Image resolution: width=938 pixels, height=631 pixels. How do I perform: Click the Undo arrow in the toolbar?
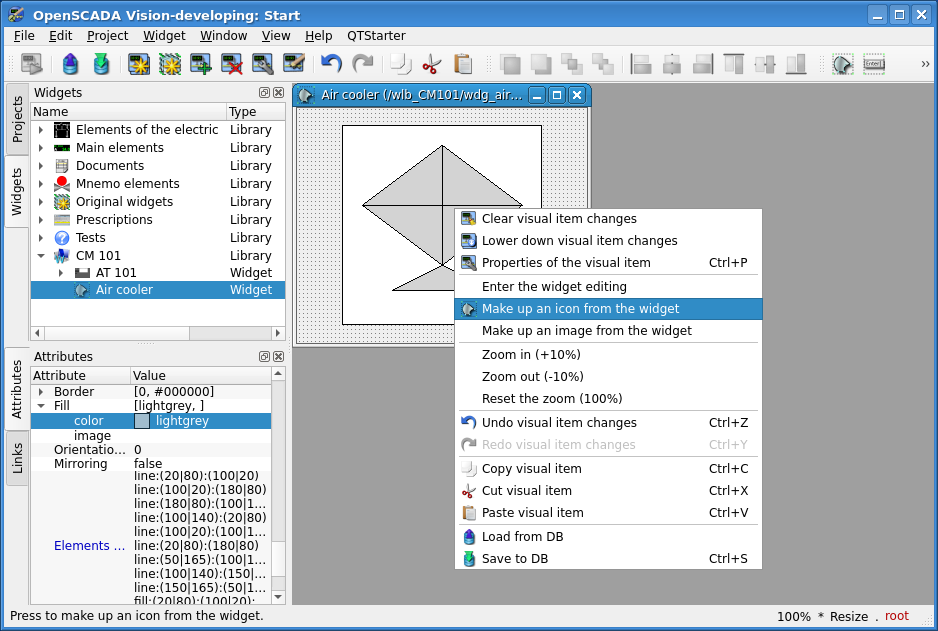coord(332,65)
